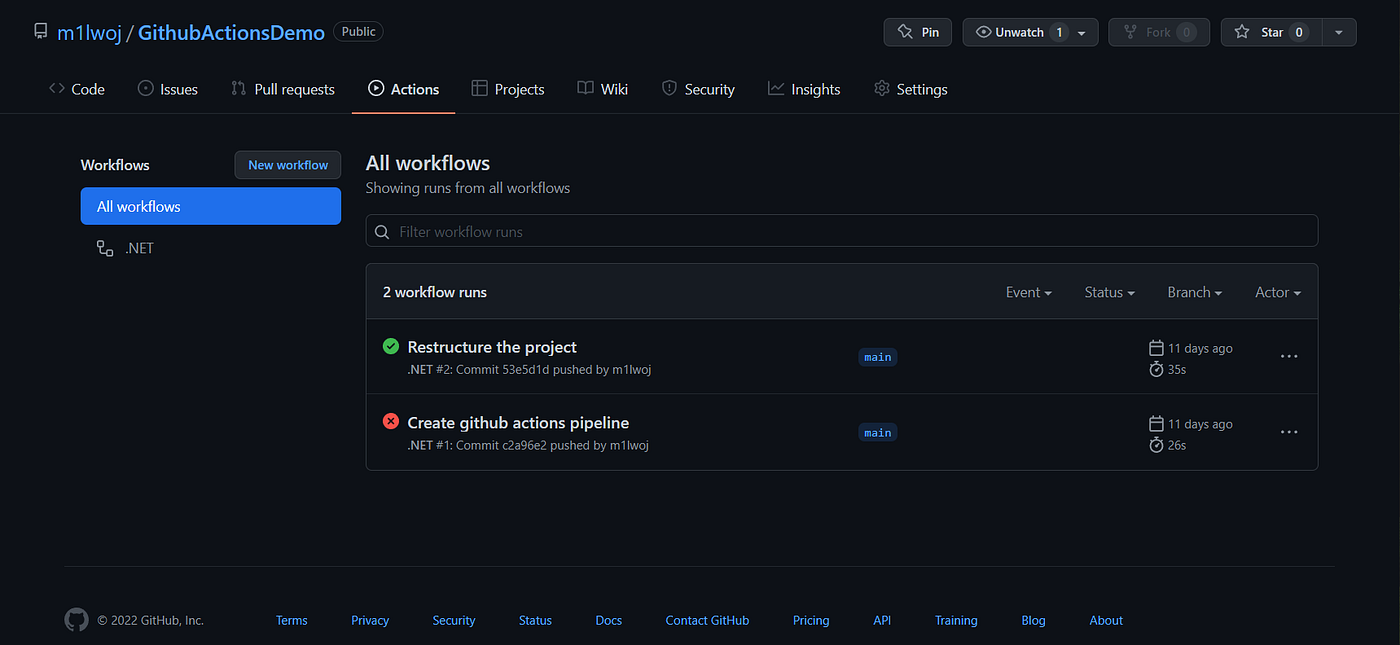
Task: Click the GitHub logo in the footer
Action: (76, 620)
